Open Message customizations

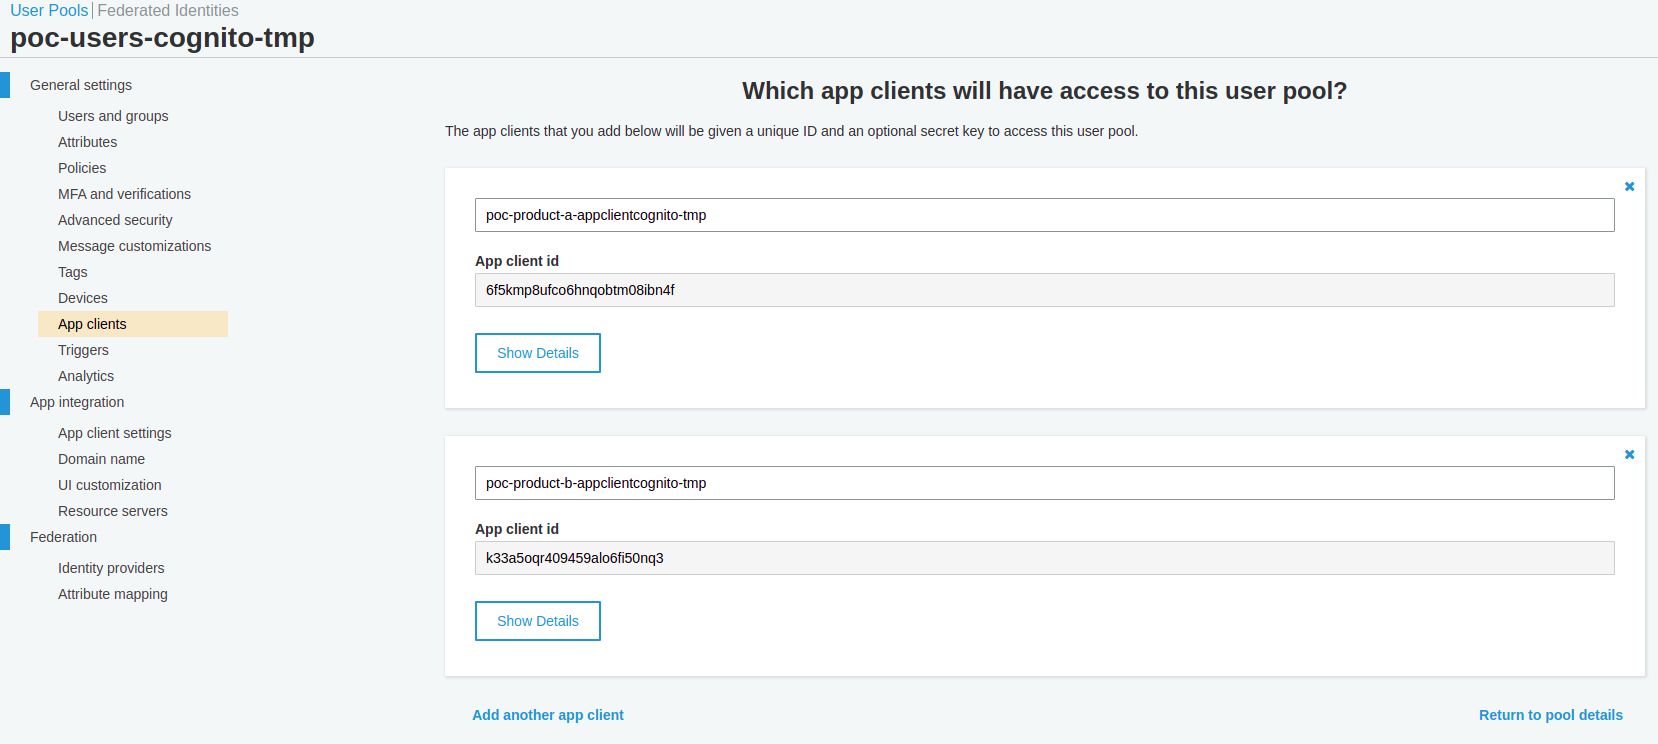[134, 246]
